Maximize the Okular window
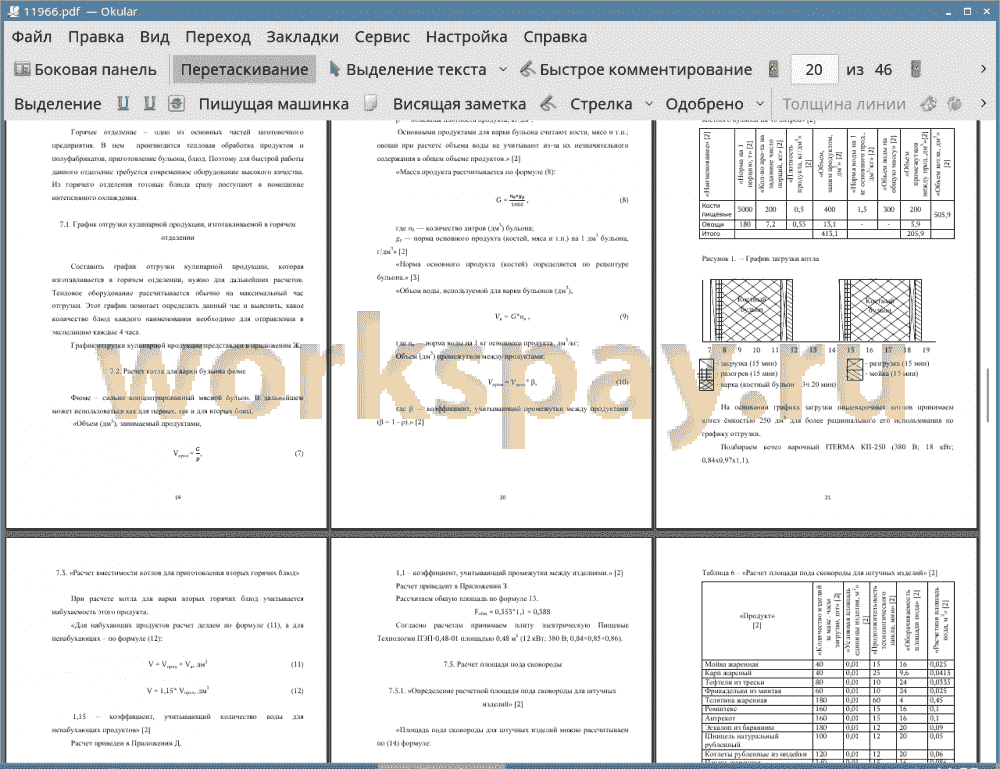The height and width of the screenshot is (769, 1000). (967, 11)
